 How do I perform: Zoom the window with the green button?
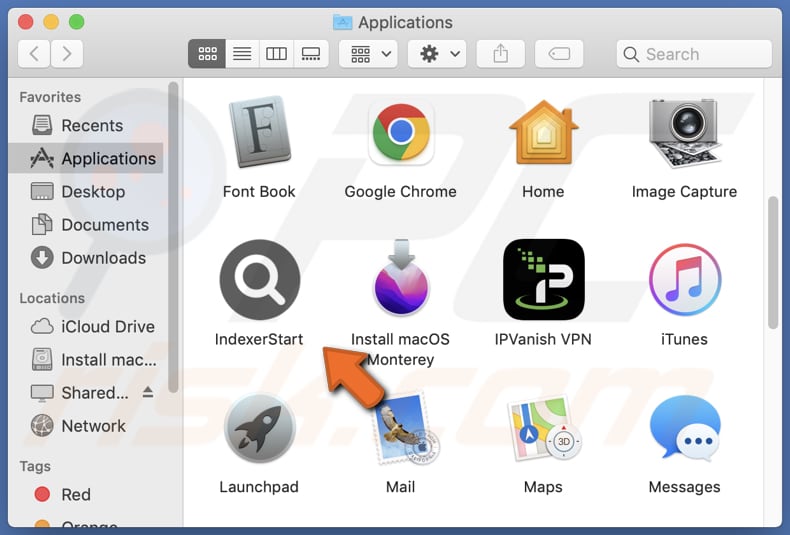click(77, 22)
